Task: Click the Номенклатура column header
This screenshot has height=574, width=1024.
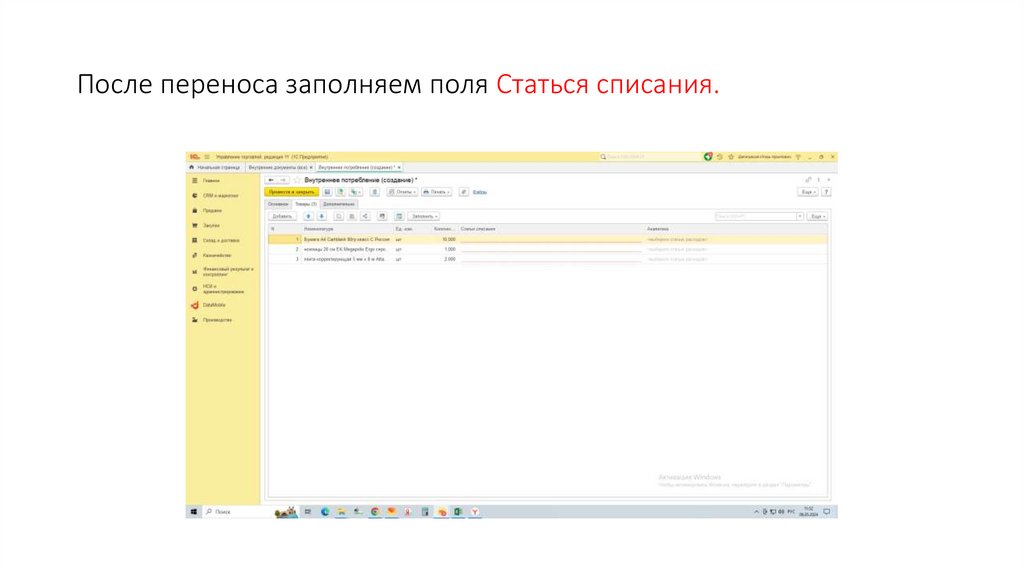Action: click(347, 229)
